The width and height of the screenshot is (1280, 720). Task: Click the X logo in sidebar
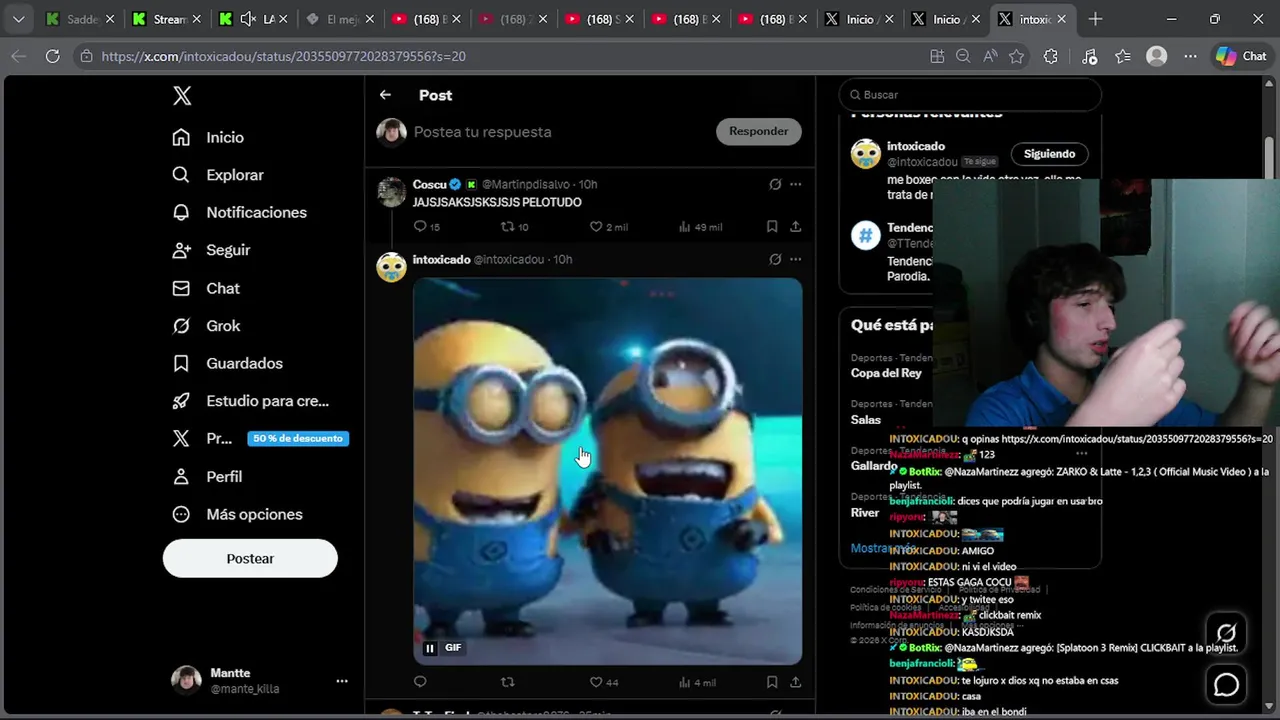182,96
